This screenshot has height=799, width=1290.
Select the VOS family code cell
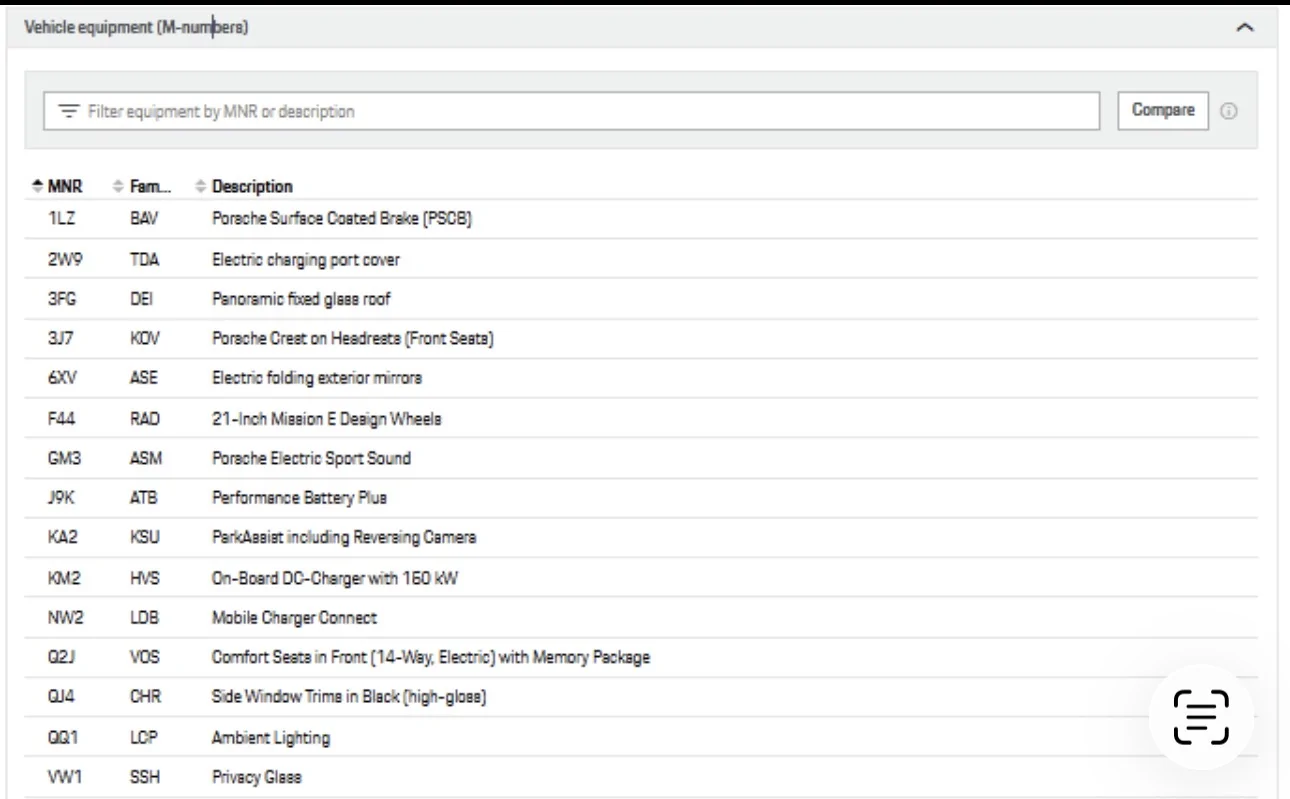145,657
